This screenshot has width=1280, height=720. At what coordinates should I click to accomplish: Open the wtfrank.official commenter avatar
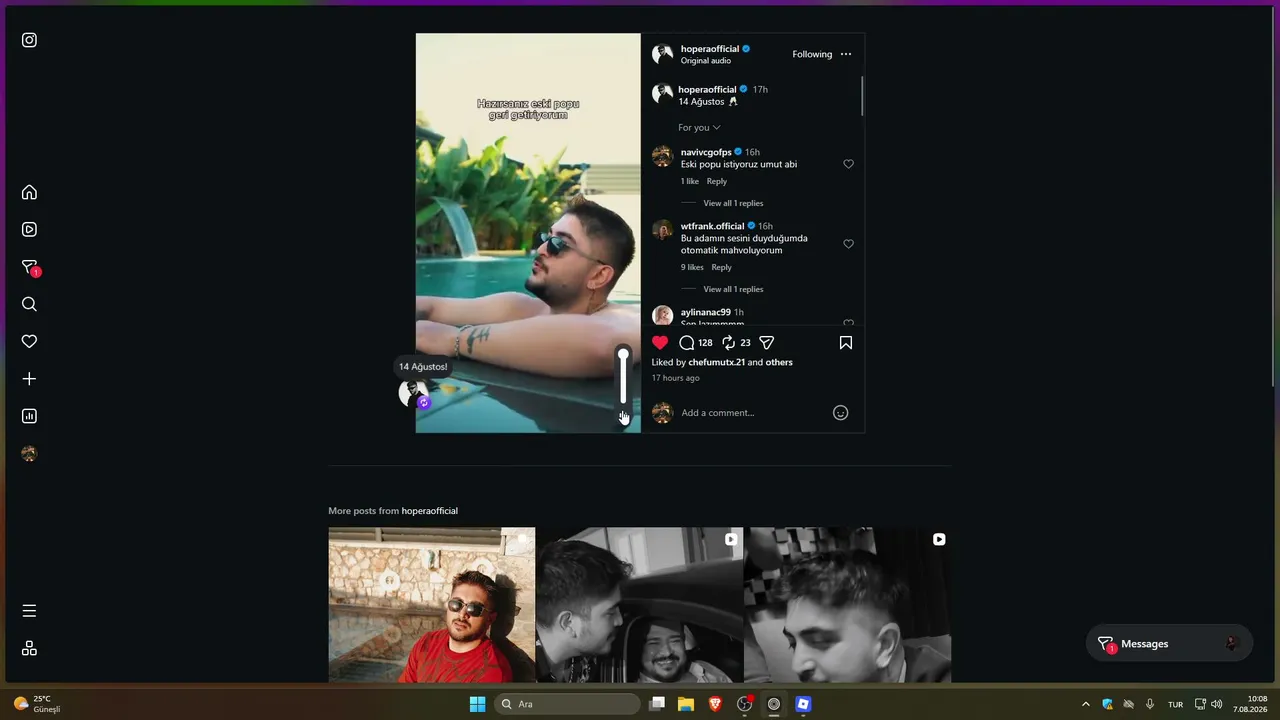pos(662,230)
